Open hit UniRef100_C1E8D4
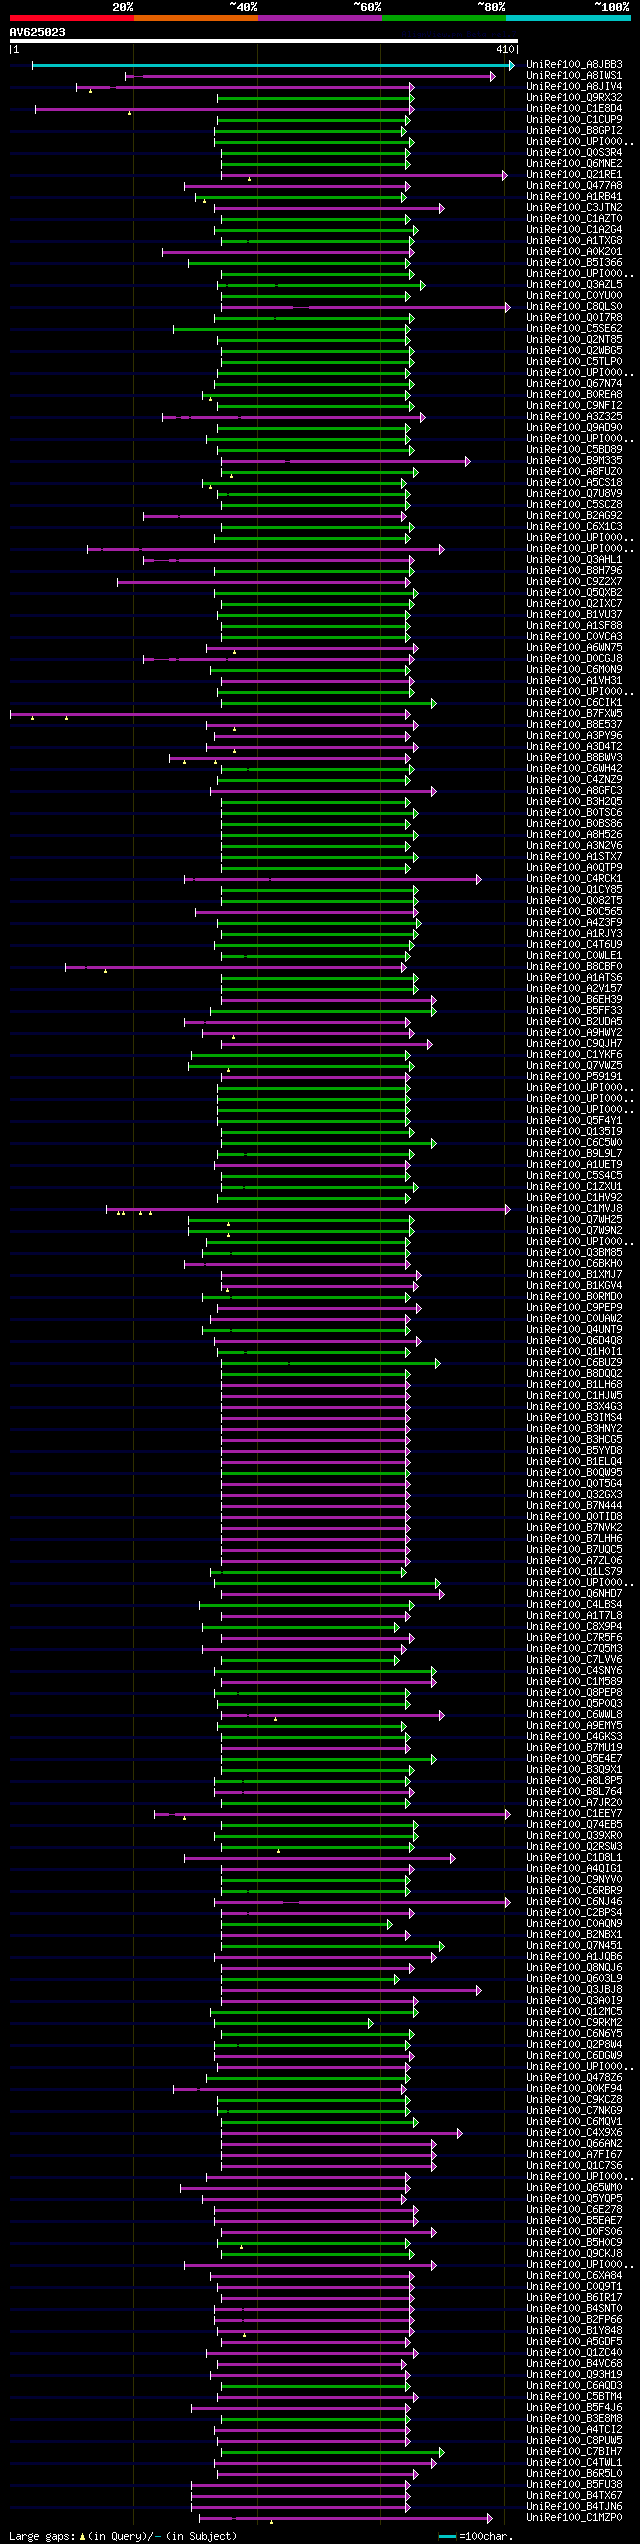 point(574,109)
